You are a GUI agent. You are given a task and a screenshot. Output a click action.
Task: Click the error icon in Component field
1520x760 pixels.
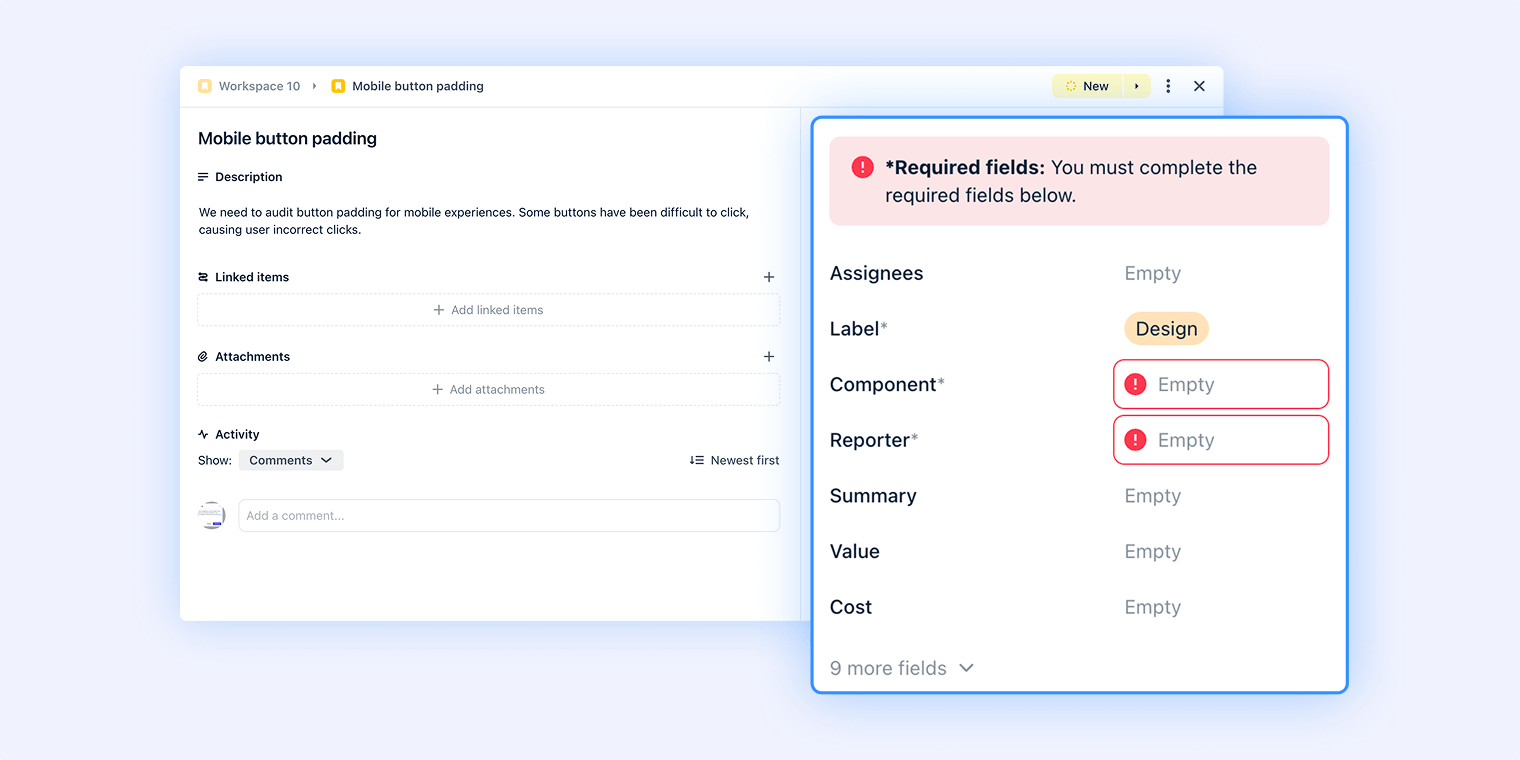click(1135, 384)
